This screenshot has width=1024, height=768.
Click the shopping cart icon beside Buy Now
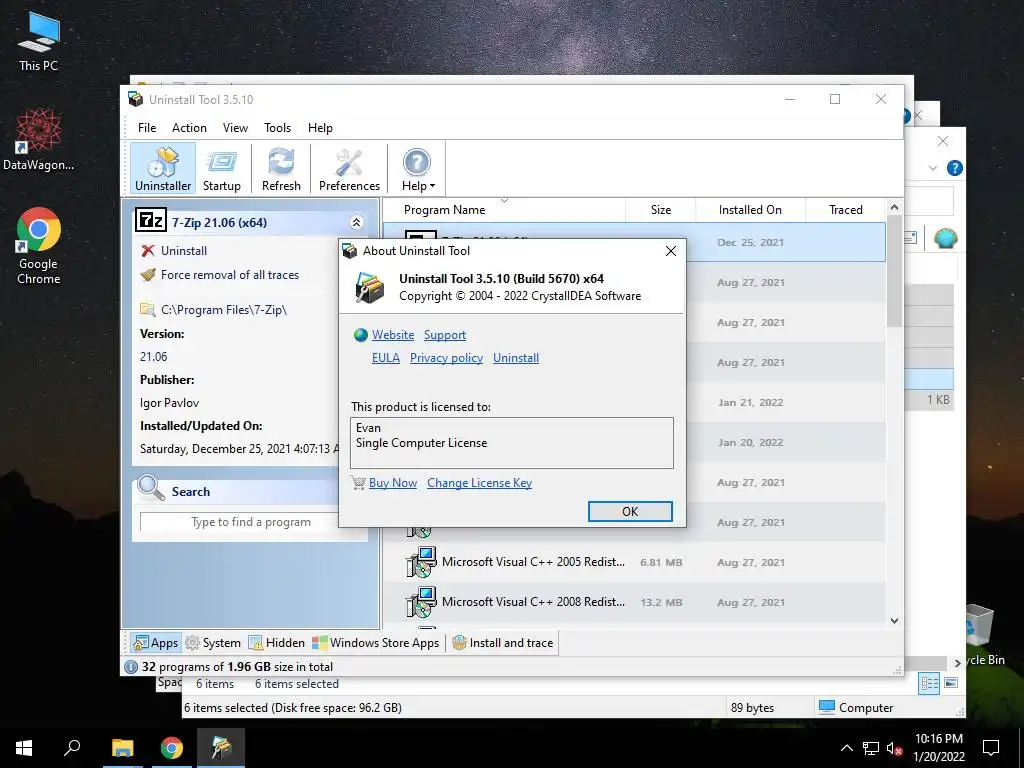point(358,483)
